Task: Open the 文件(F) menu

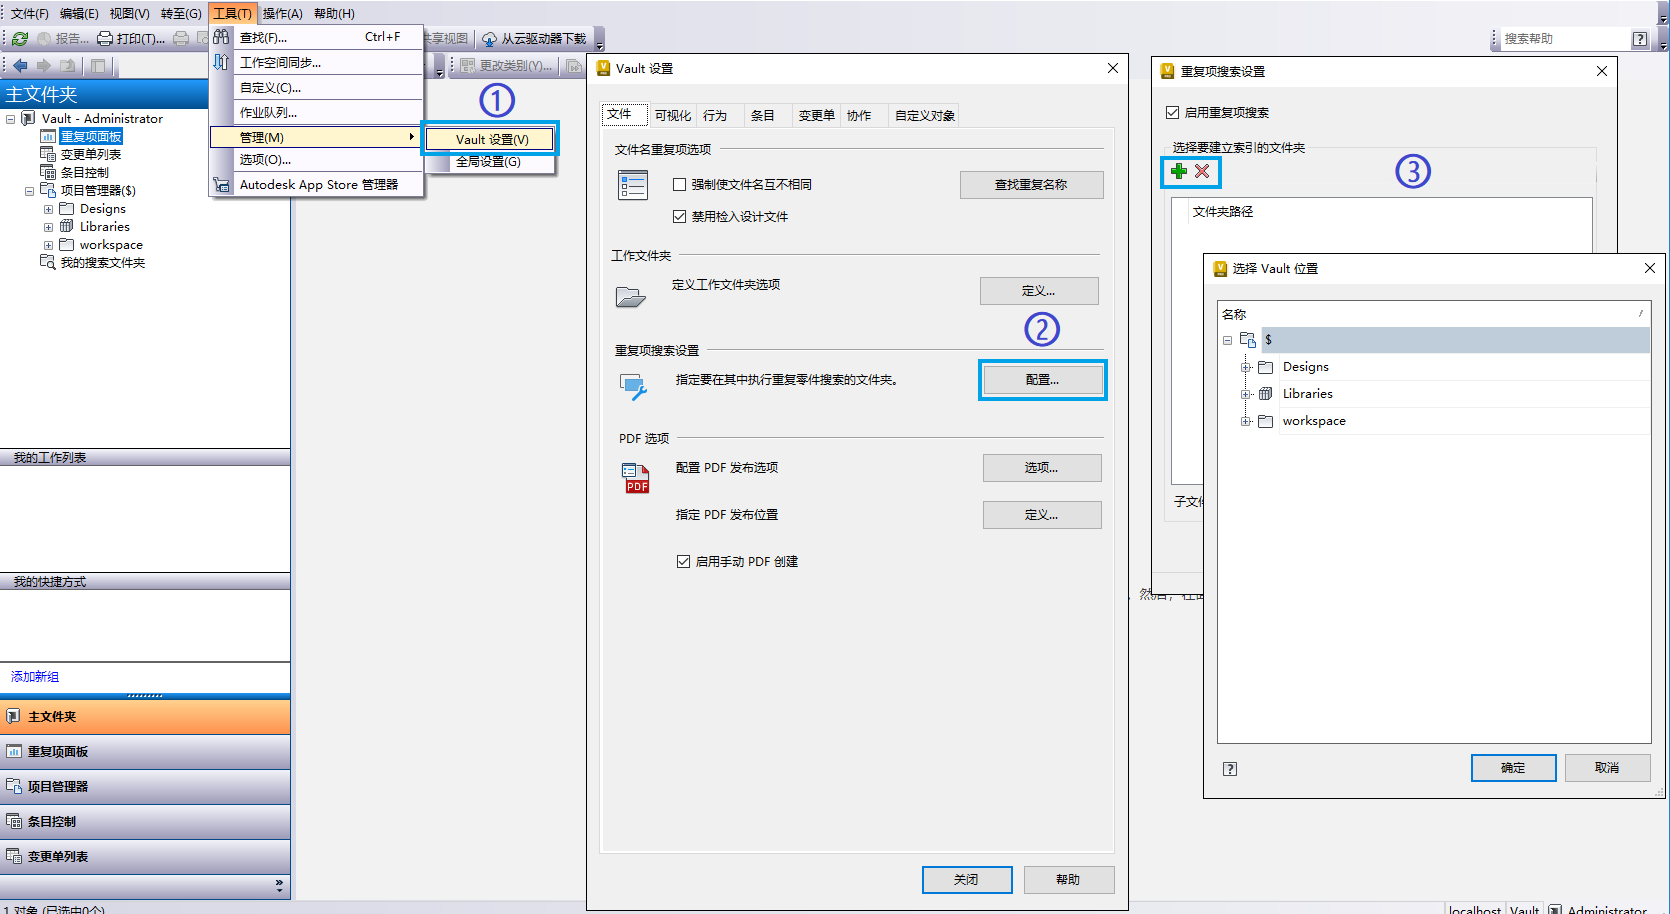Action: click(x=29, y=14)
